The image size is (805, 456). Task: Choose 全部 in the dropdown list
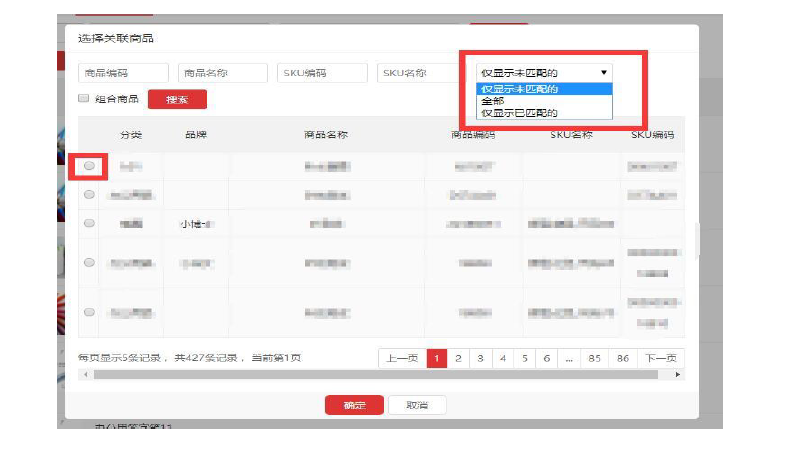click(544, 101)
